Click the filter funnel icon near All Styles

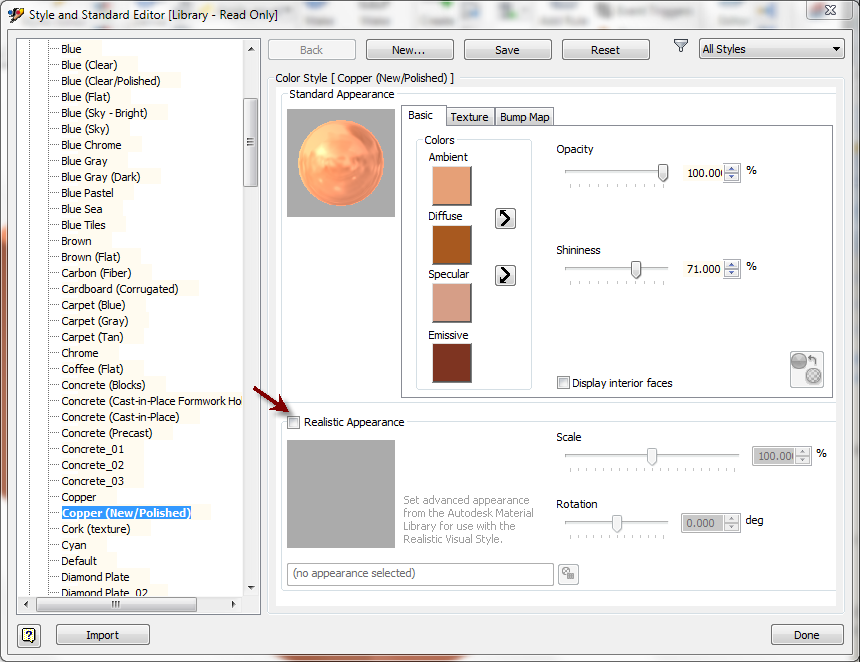tap(680, 45)
